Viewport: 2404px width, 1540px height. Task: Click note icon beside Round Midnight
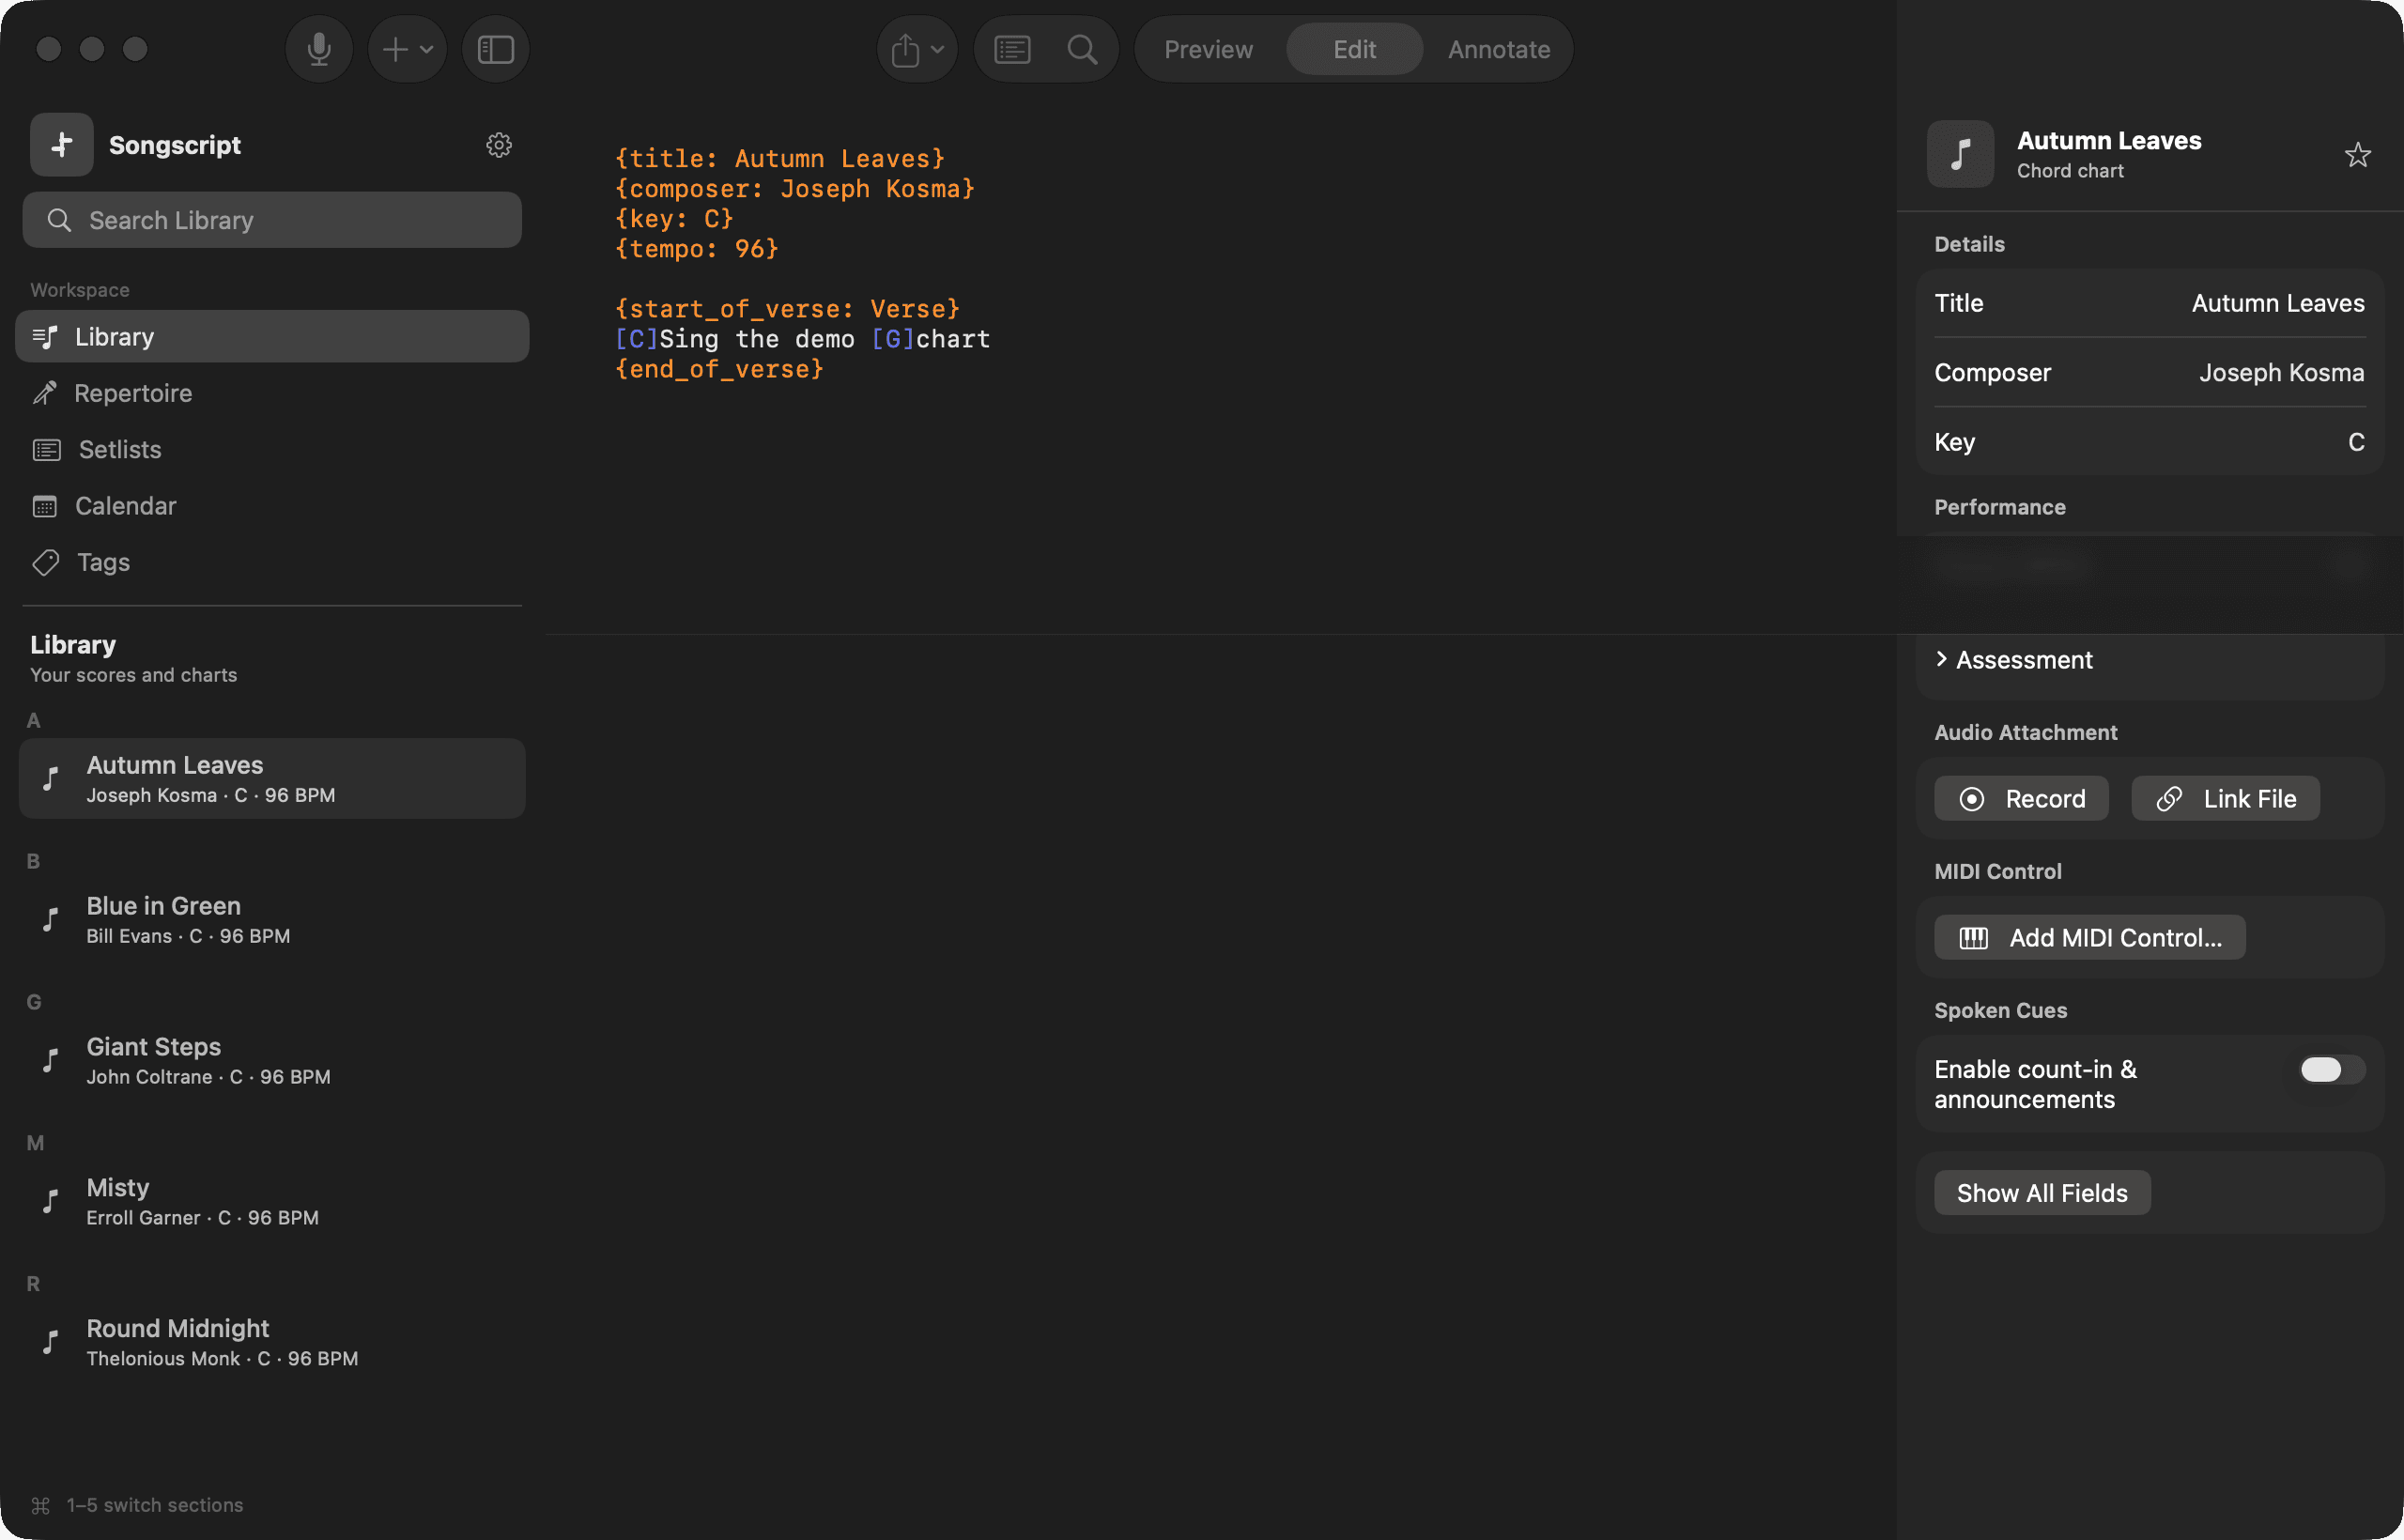[x=50, y=1343]
